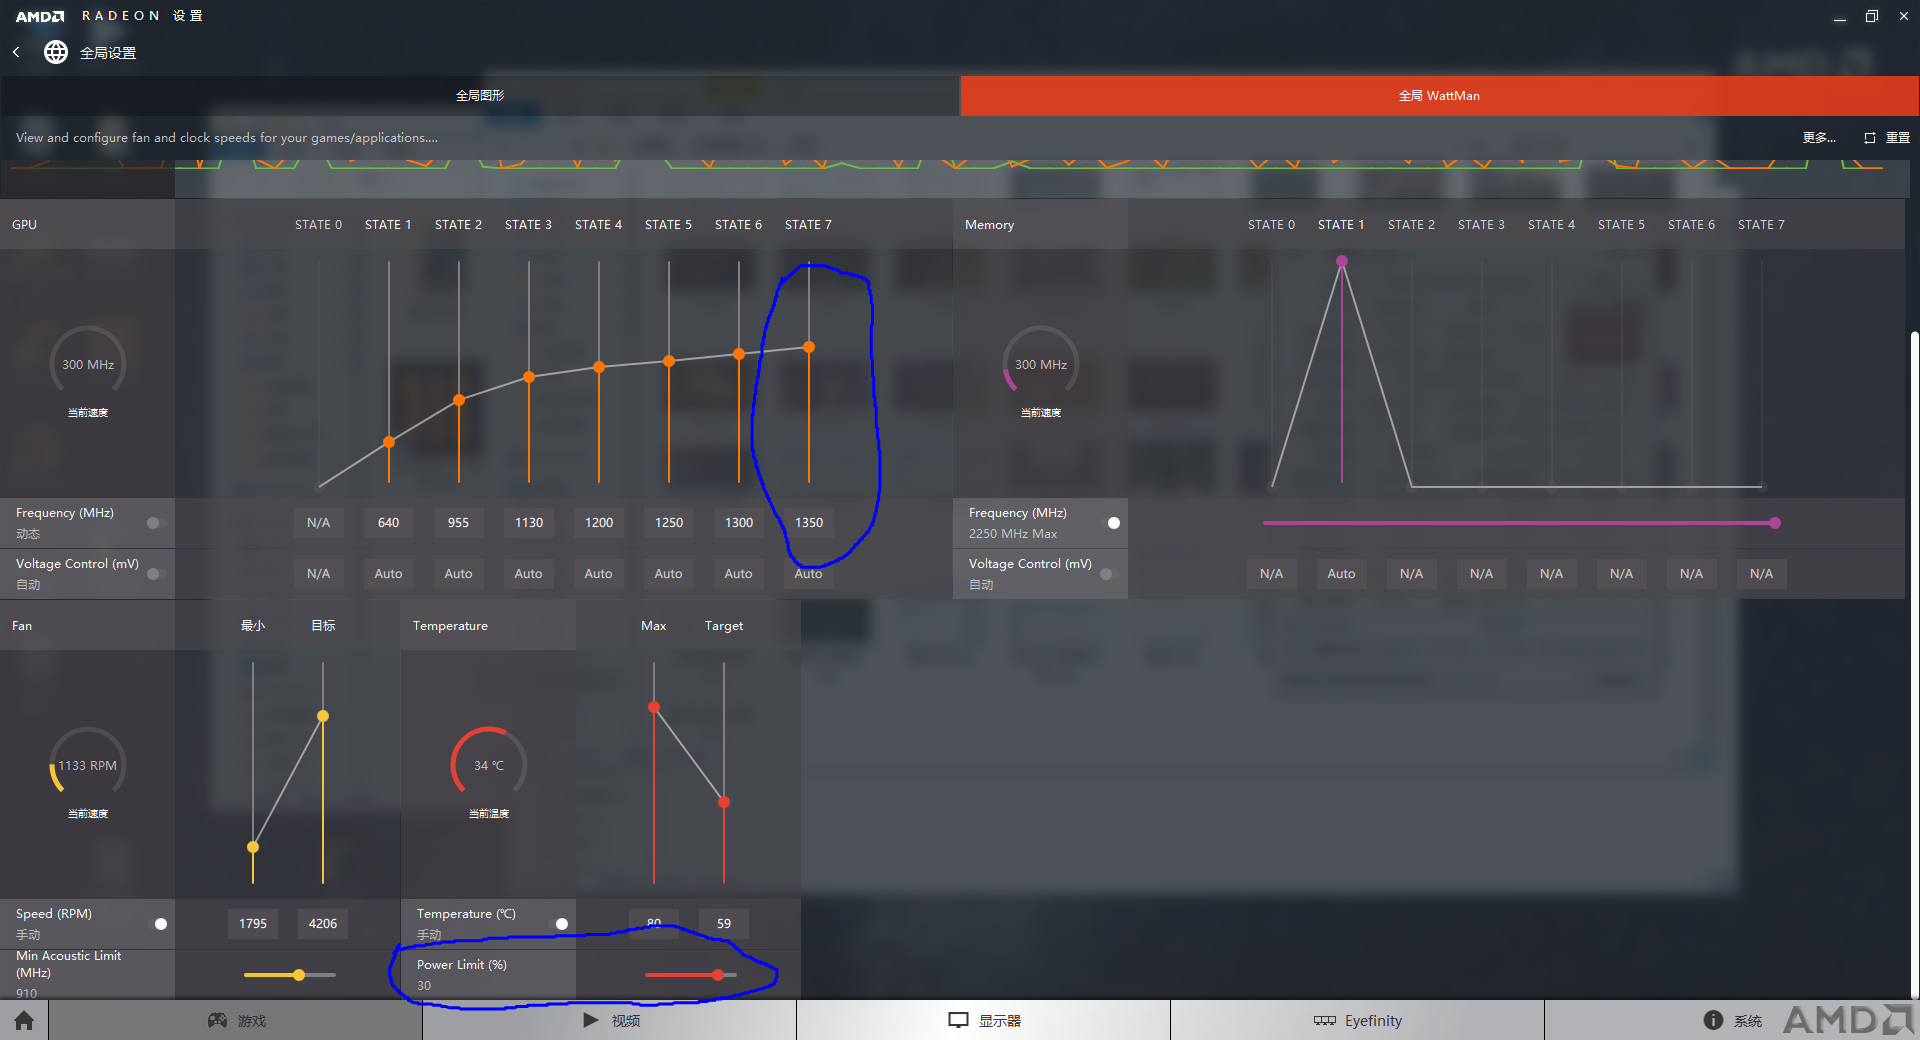Select the 全局 WattMan tab
The image size is (1920, 1040).
pyautogui.click(x=1440, y=96)
